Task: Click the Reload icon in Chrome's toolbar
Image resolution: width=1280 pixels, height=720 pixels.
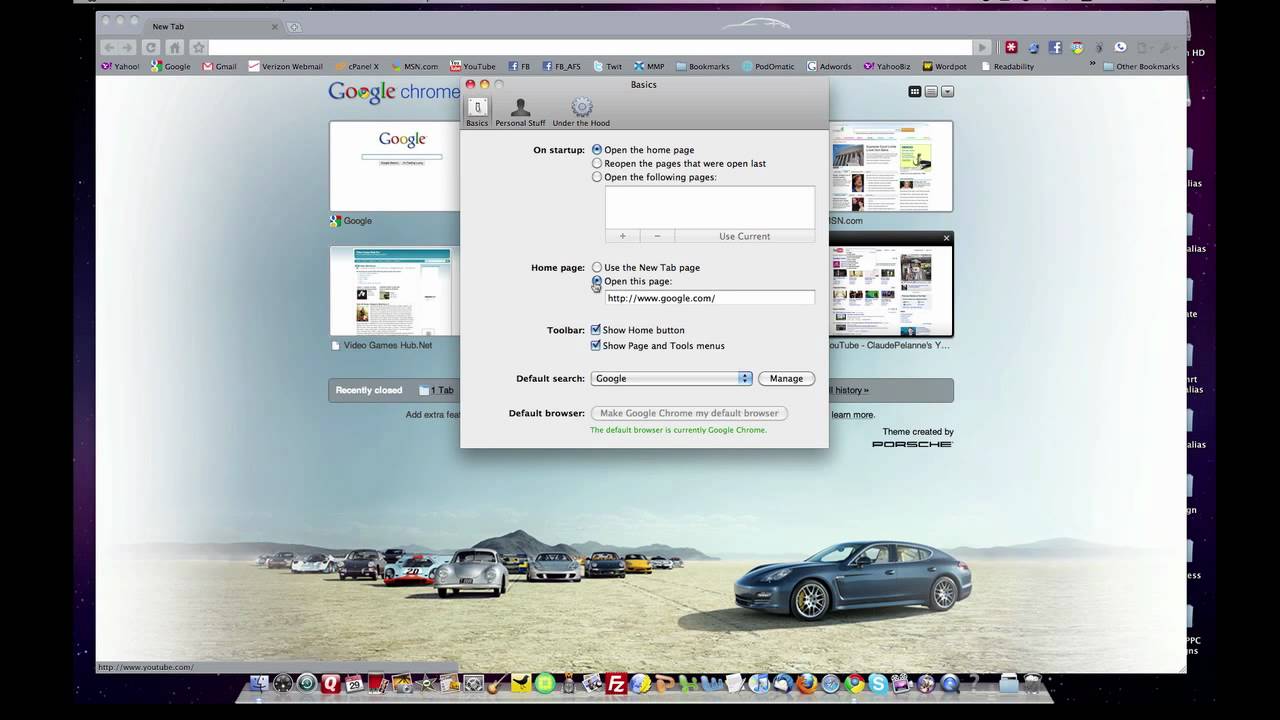Action: (150, 47)
